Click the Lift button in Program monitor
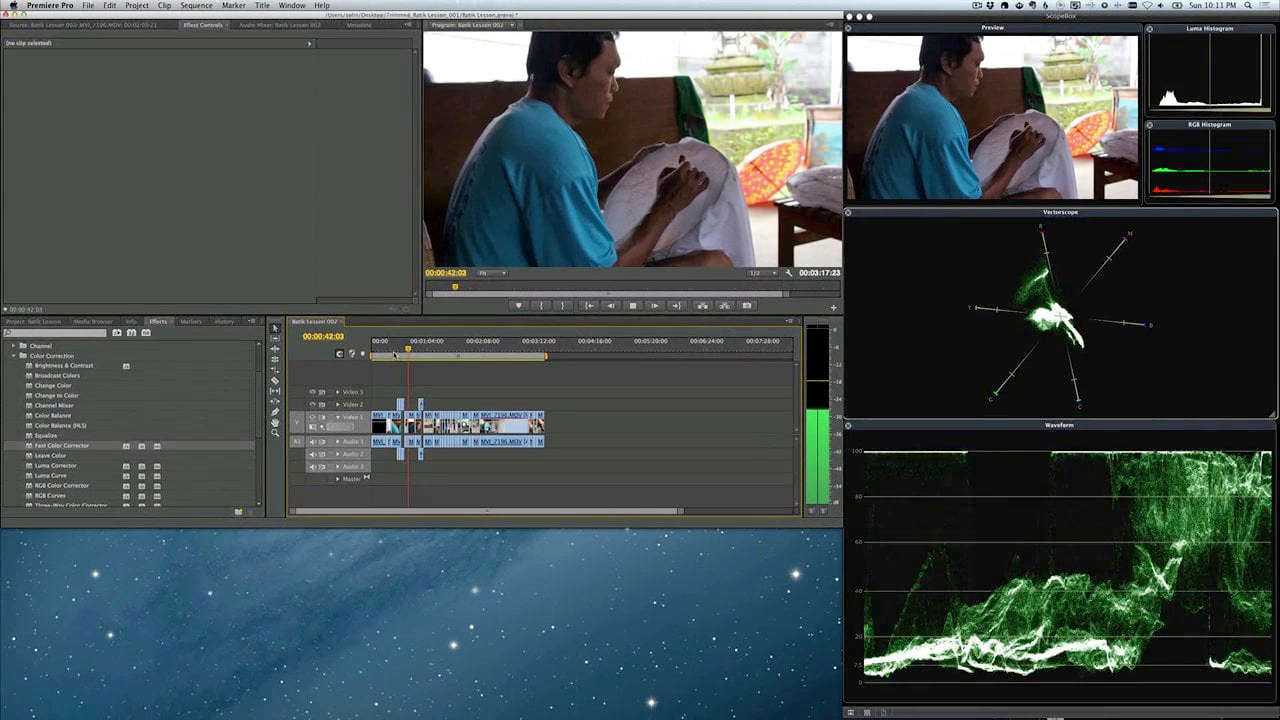Viewport: 1280px width, 720px height. [702, 306]
